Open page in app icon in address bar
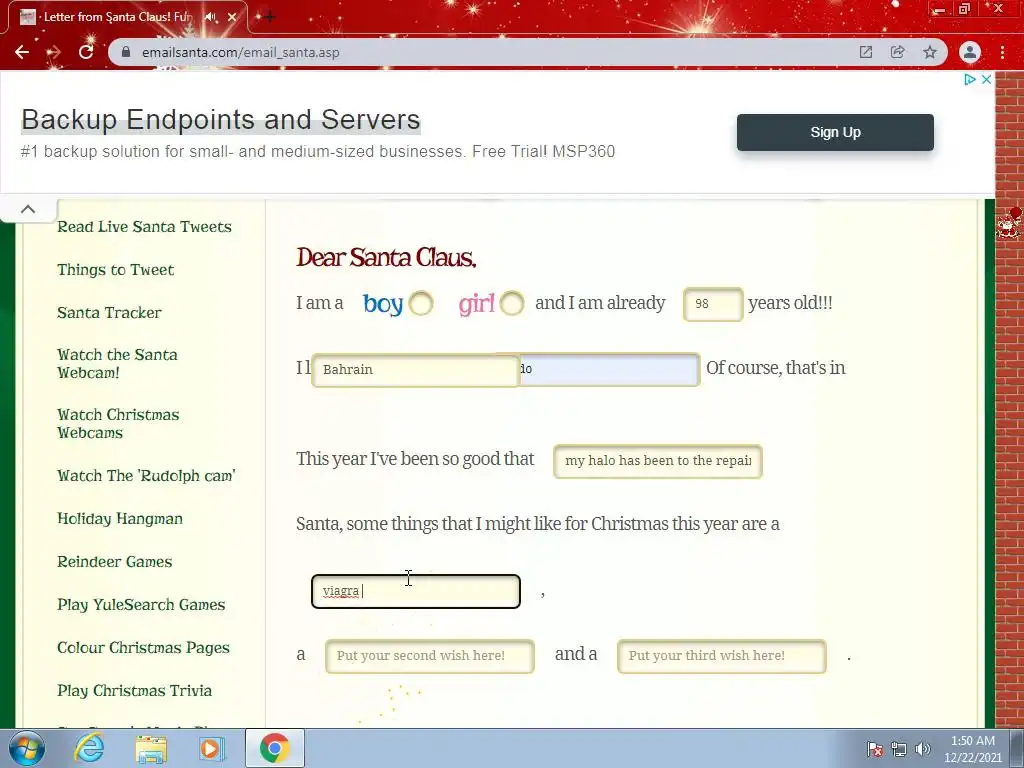 coord(866,52)
